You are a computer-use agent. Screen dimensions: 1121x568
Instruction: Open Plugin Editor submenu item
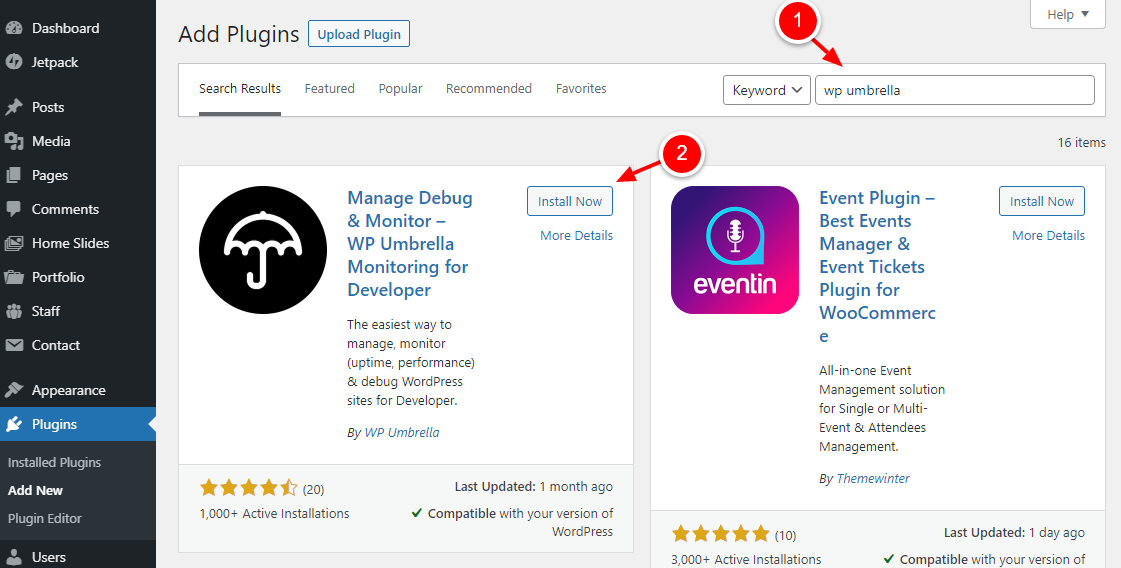coord(44,519)
